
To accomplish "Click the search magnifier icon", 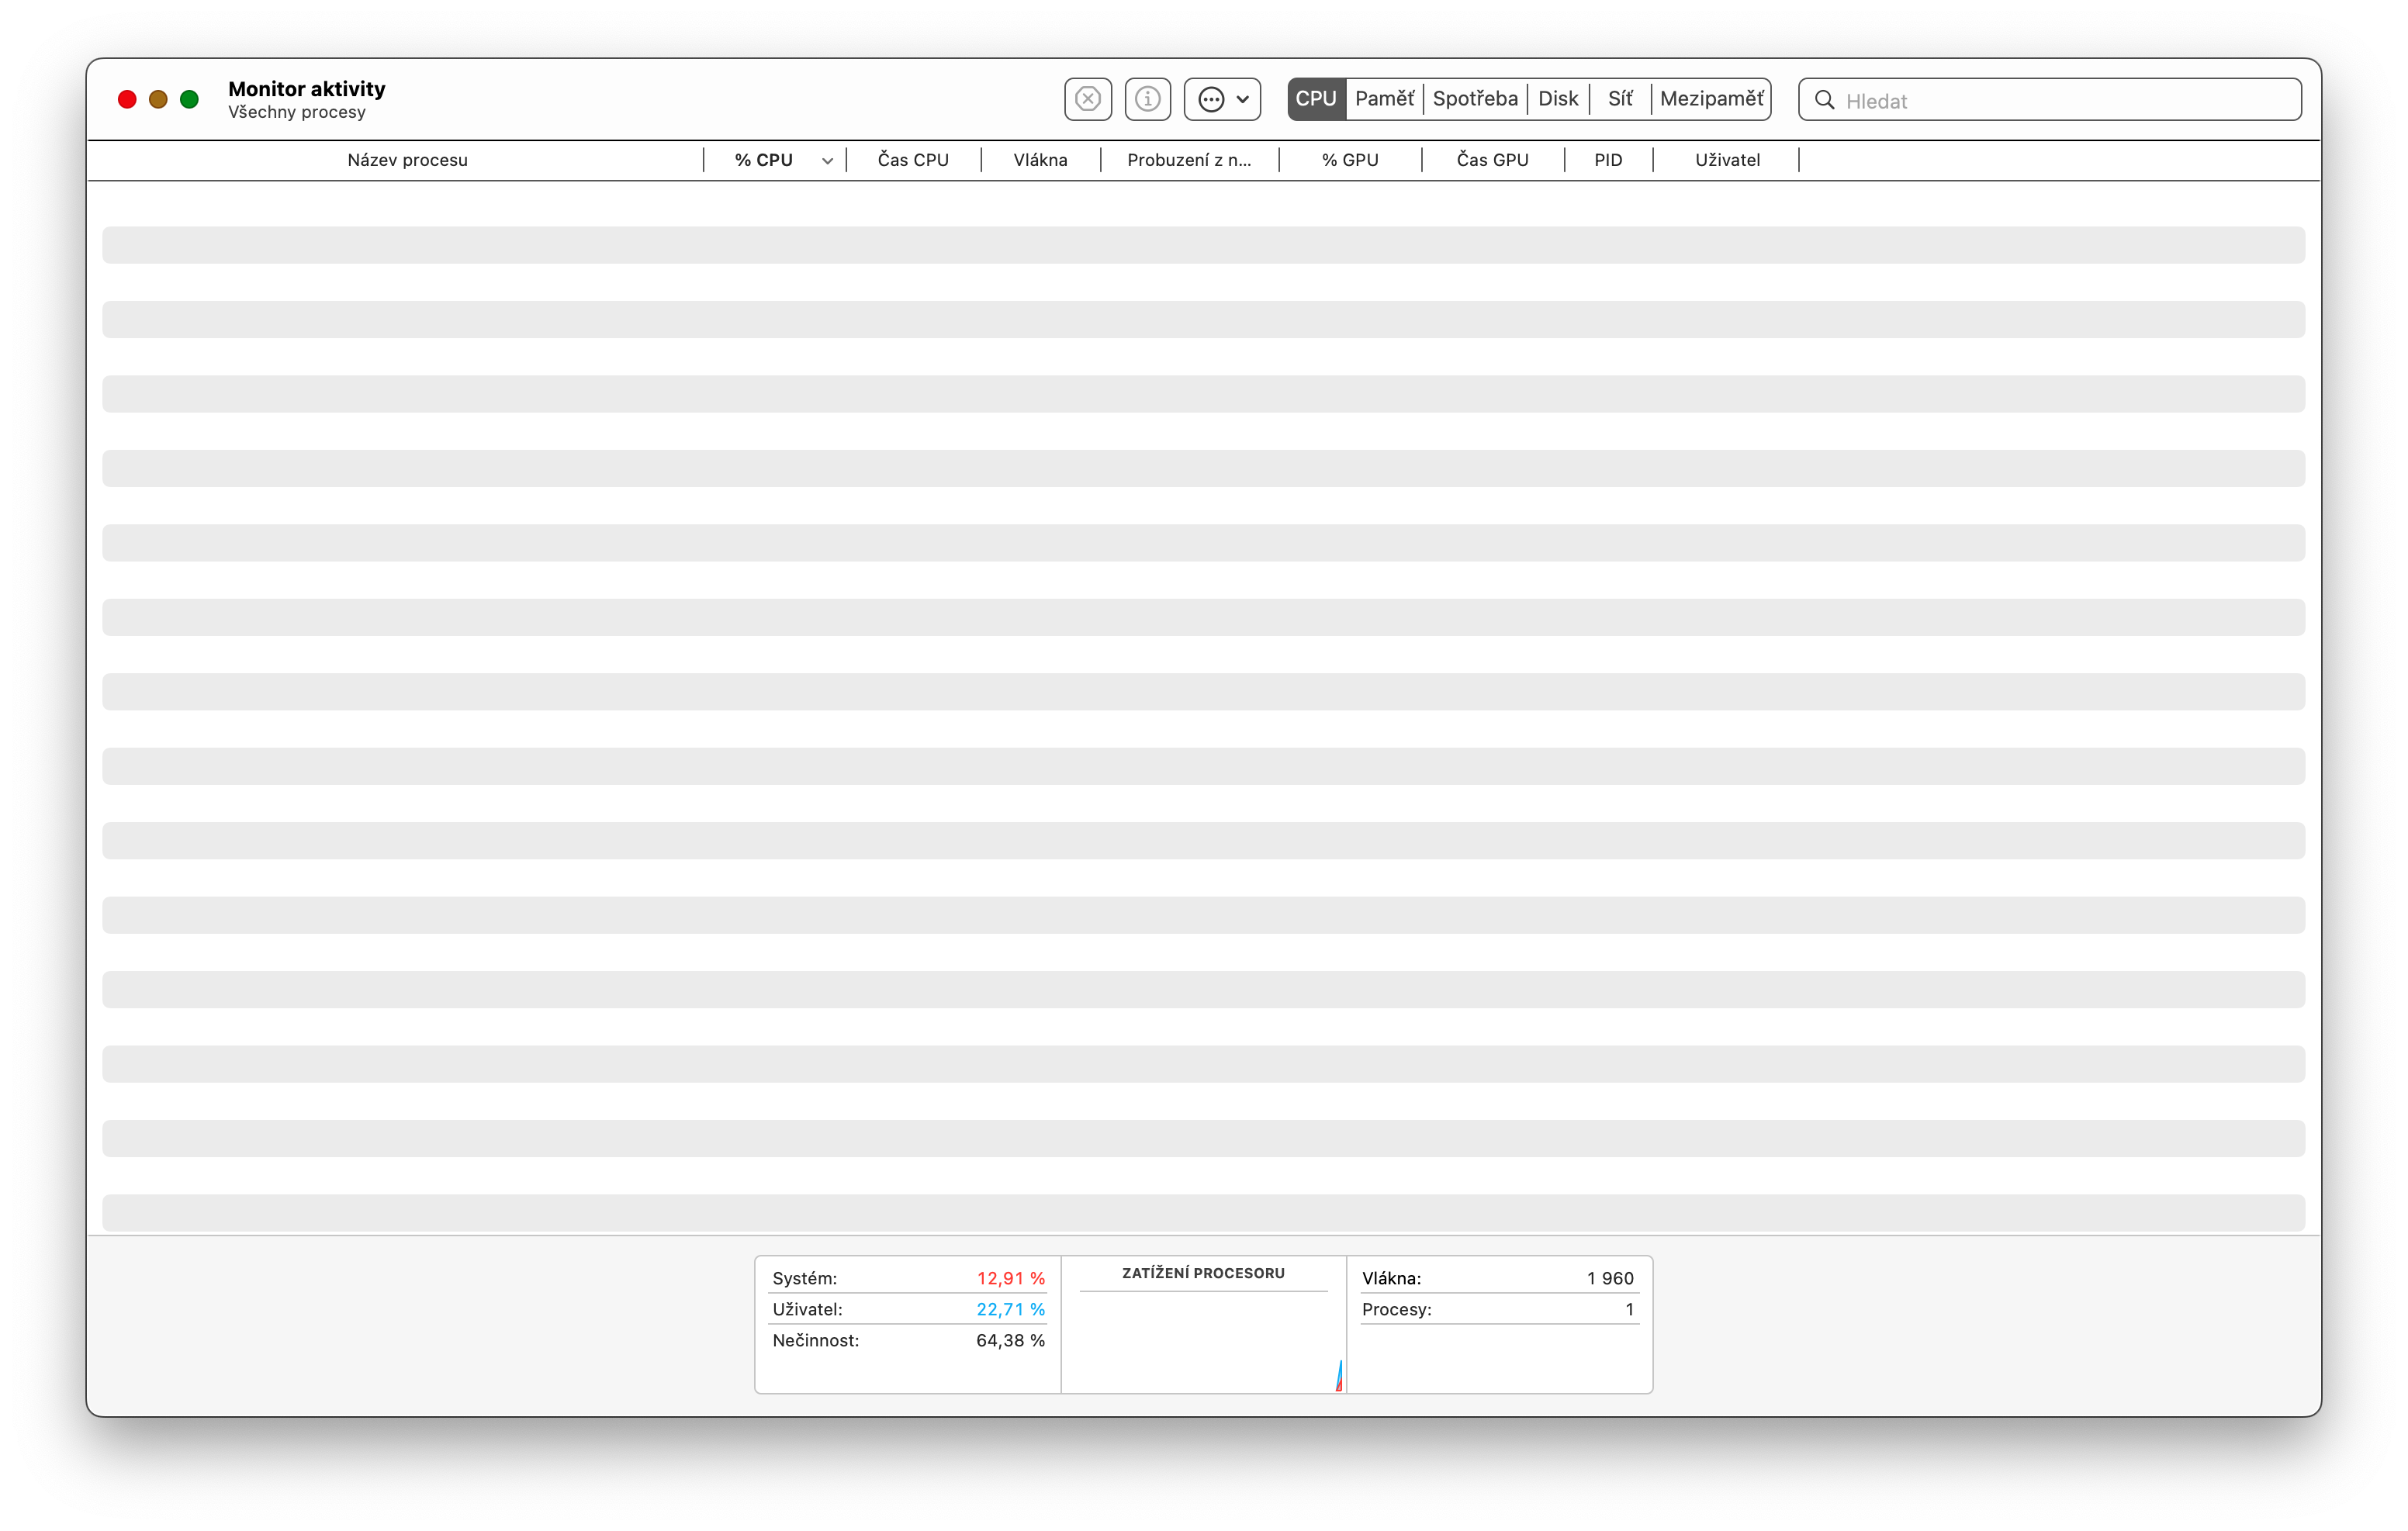I will pyautogui.click(x=1824, y=100).
